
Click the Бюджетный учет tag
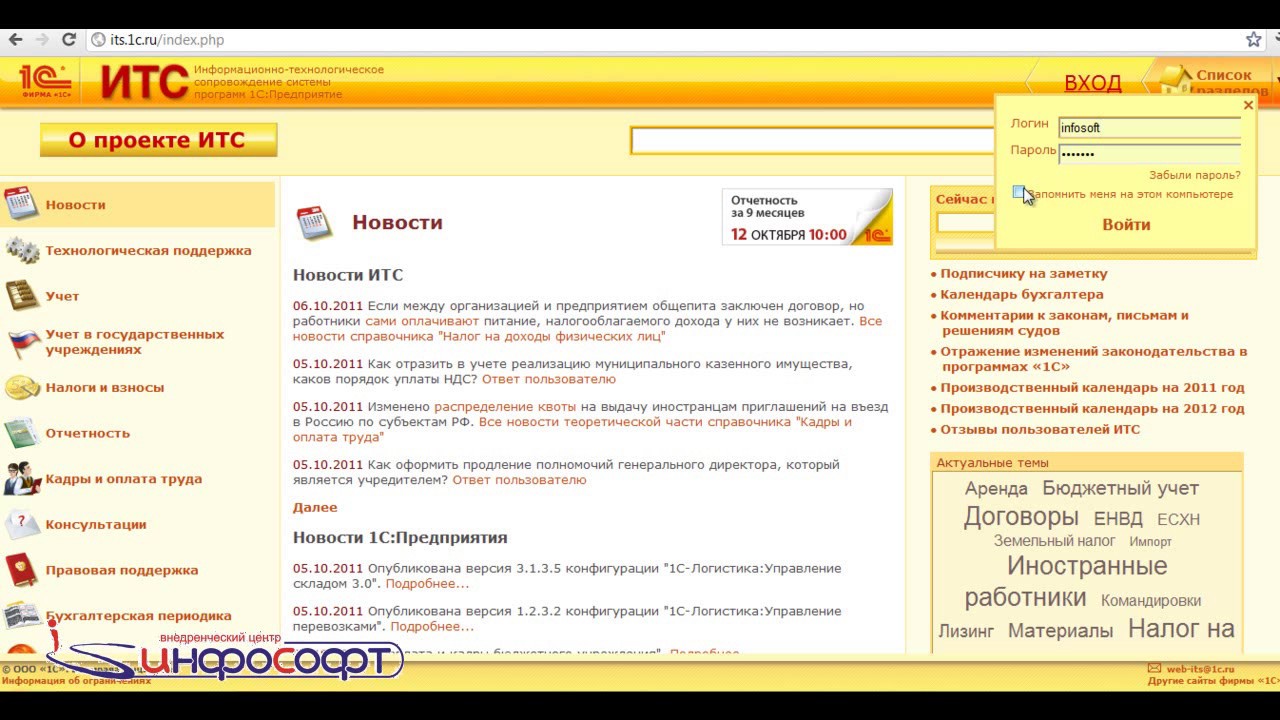coord(1120,488)
